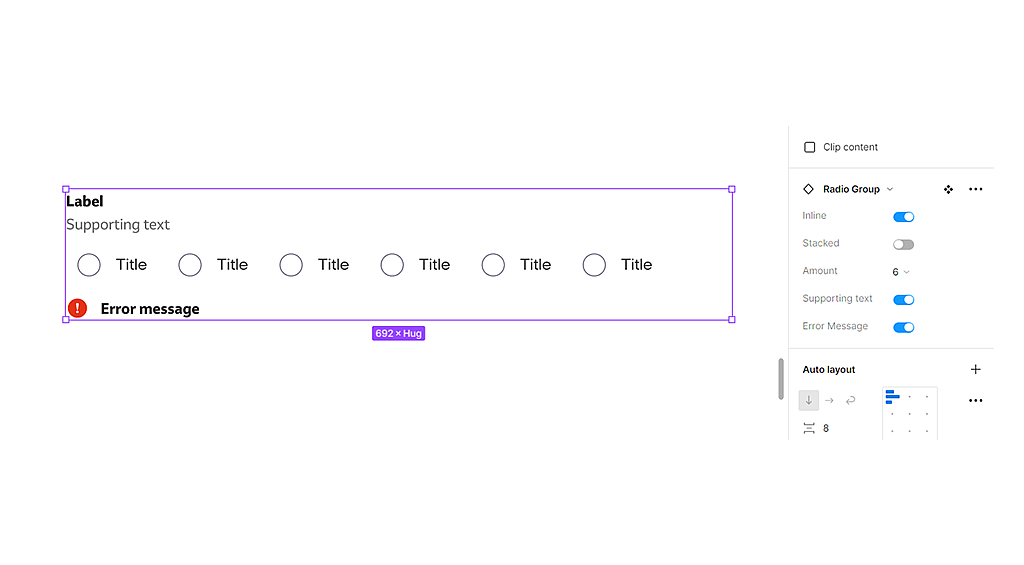
Task: Click the red error alert icon
Action: coord(77,308)
